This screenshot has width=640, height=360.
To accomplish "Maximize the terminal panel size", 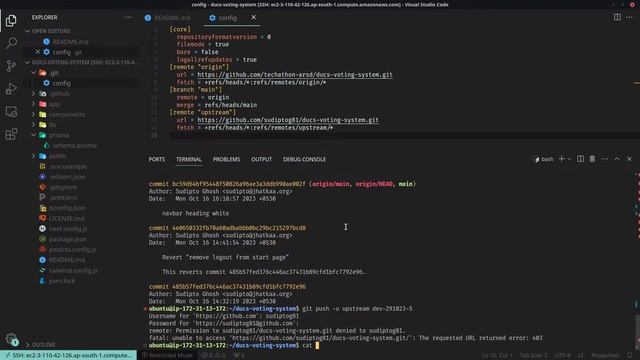I will click(617, 159).
